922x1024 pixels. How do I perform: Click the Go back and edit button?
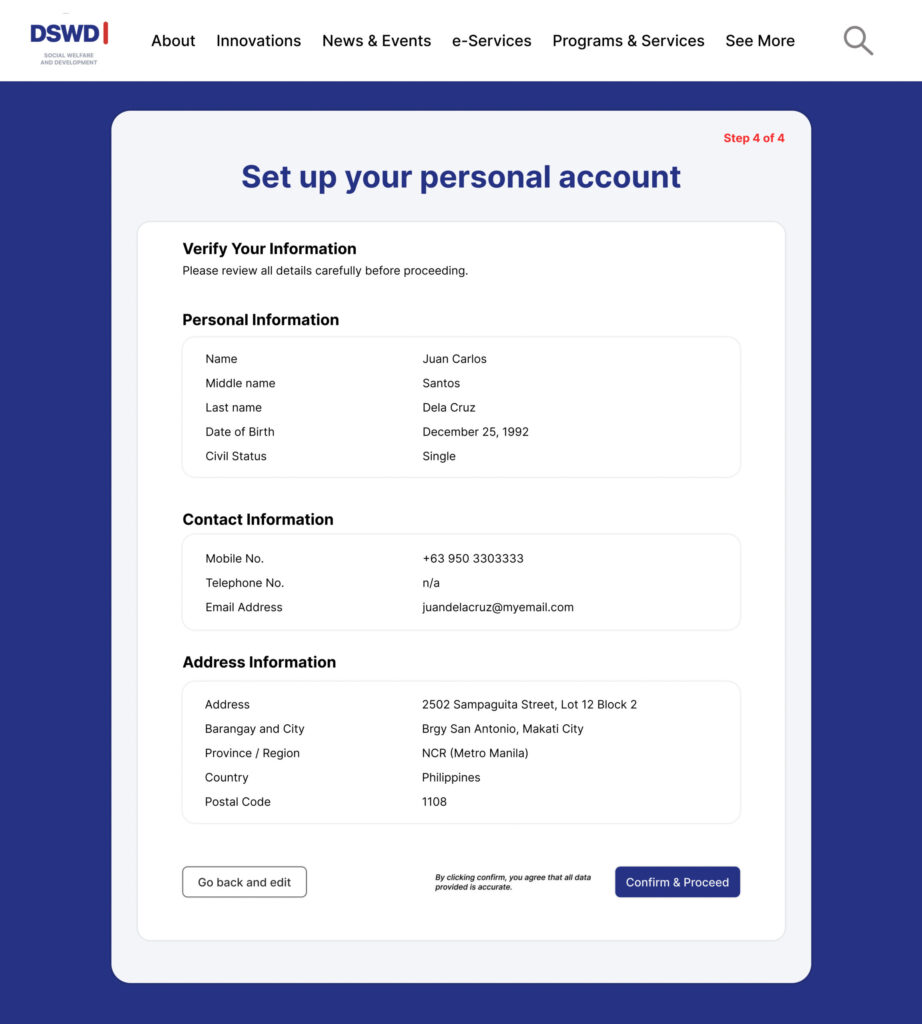(244, 882)
